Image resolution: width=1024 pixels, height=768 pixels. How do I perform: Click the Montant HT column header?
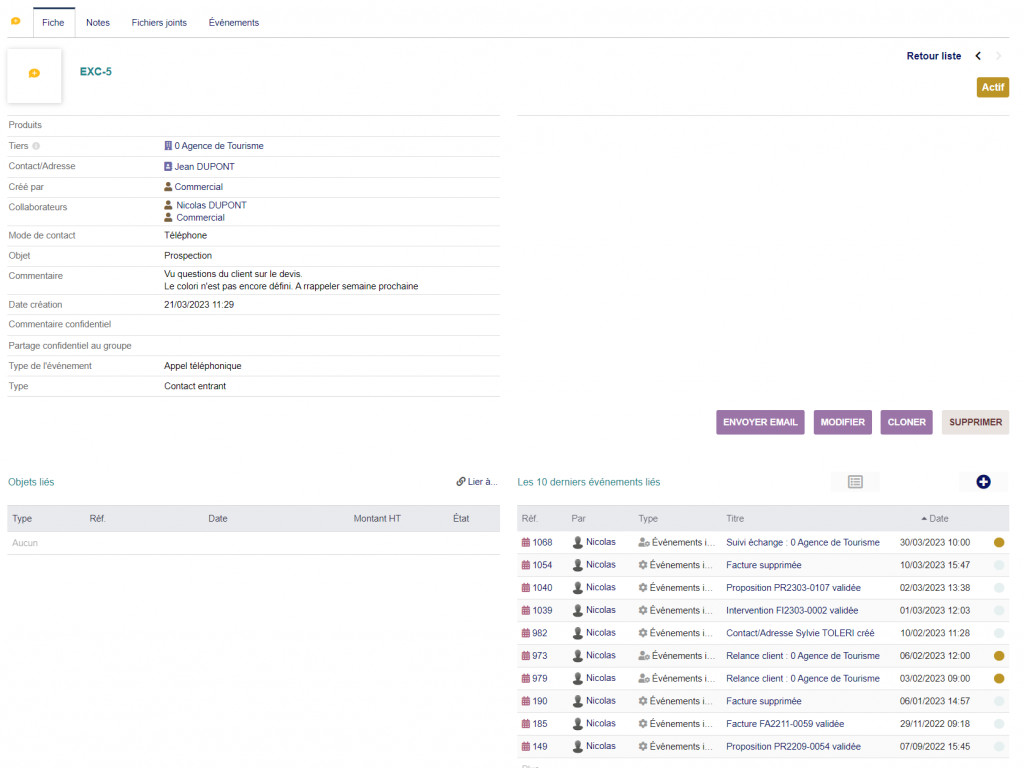(x=377, y=519)
